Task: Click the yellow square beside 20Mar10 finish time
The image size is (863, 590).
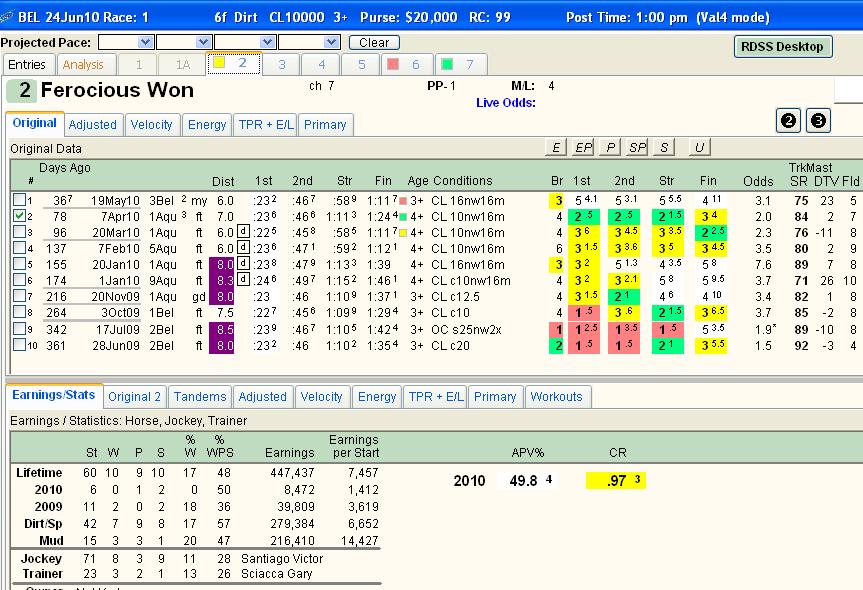Action: [403, 233]
